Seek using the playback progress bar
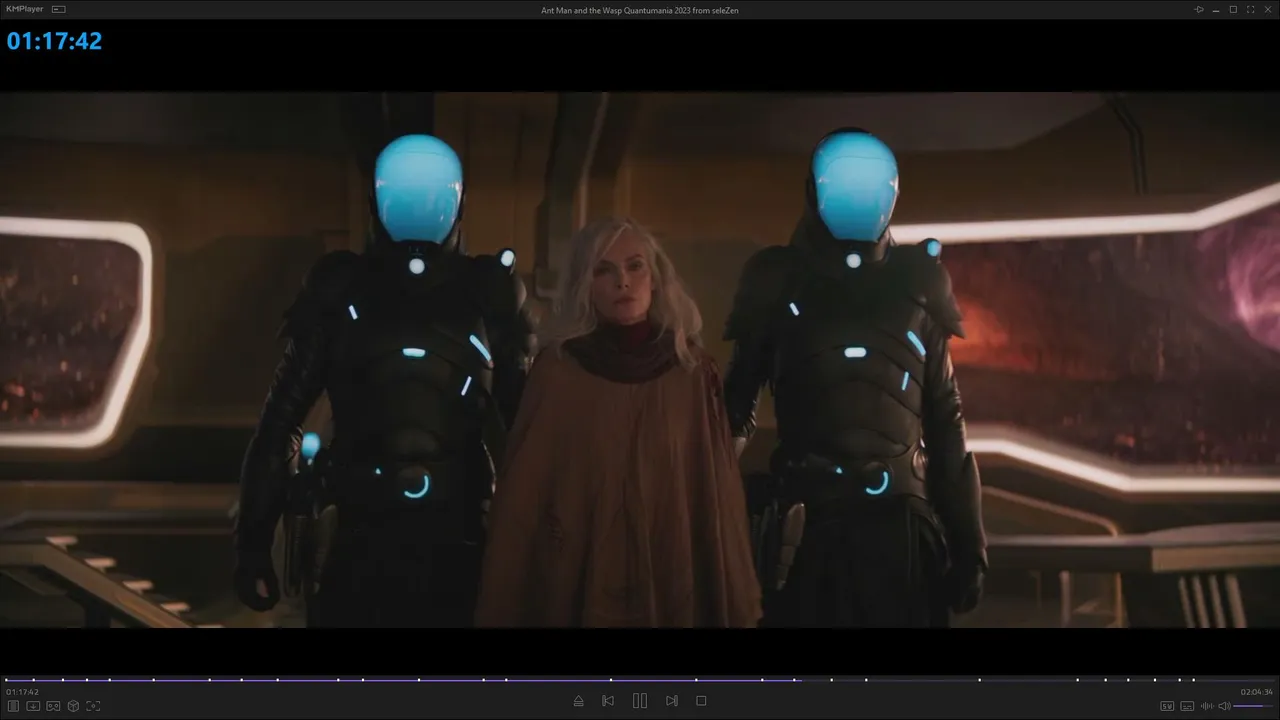This screenshot has width=1280, height=720. coord(640,680)
